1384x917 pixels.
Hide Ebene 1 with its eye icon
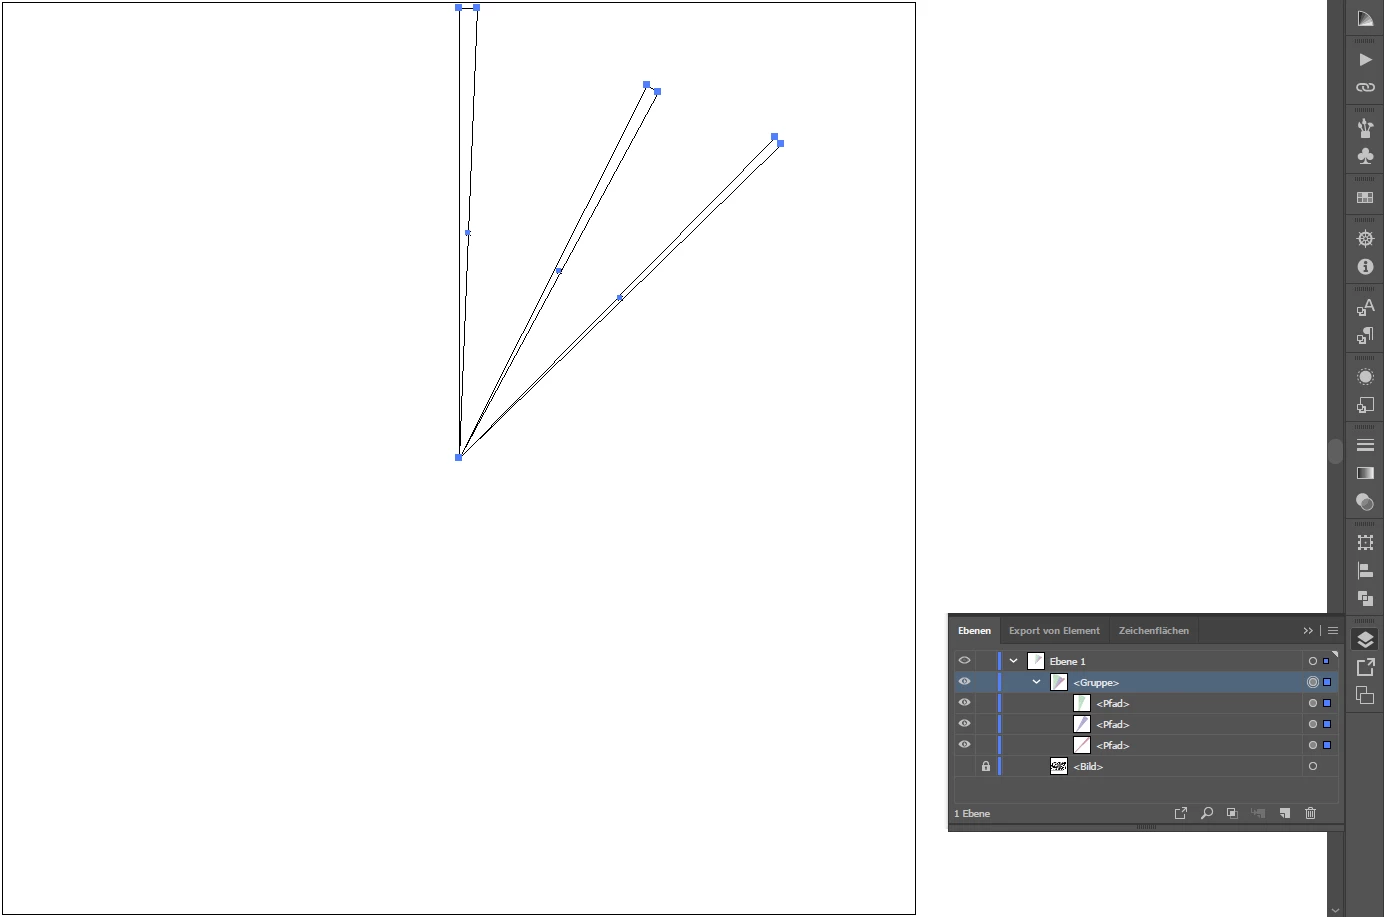click(964, 661)
